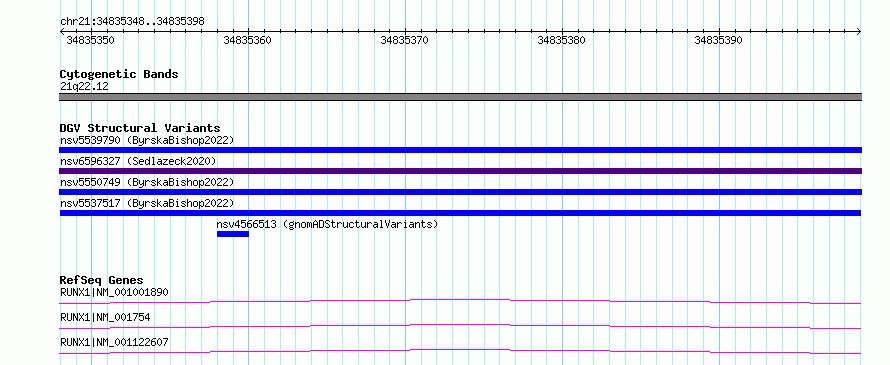890x365 pixels.
Task: Select the RefSeq Genes track title
Action: tap(101, 280)
